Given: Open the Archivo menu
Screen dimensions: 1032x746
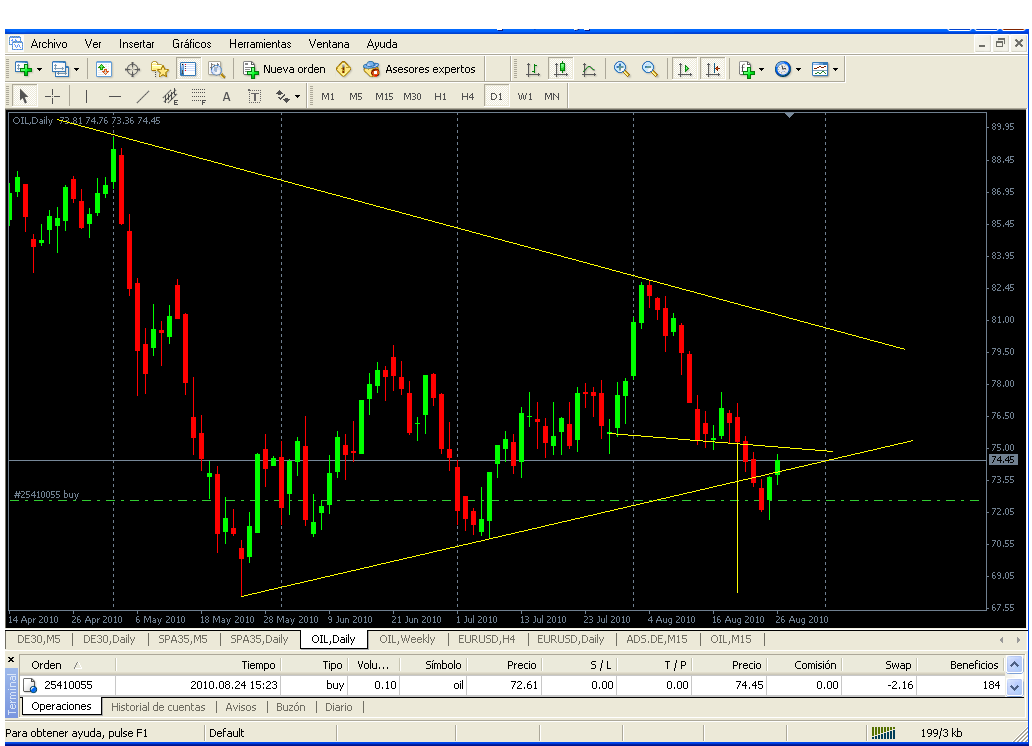Looking at the screenshot, I should [x=49, y=44].
